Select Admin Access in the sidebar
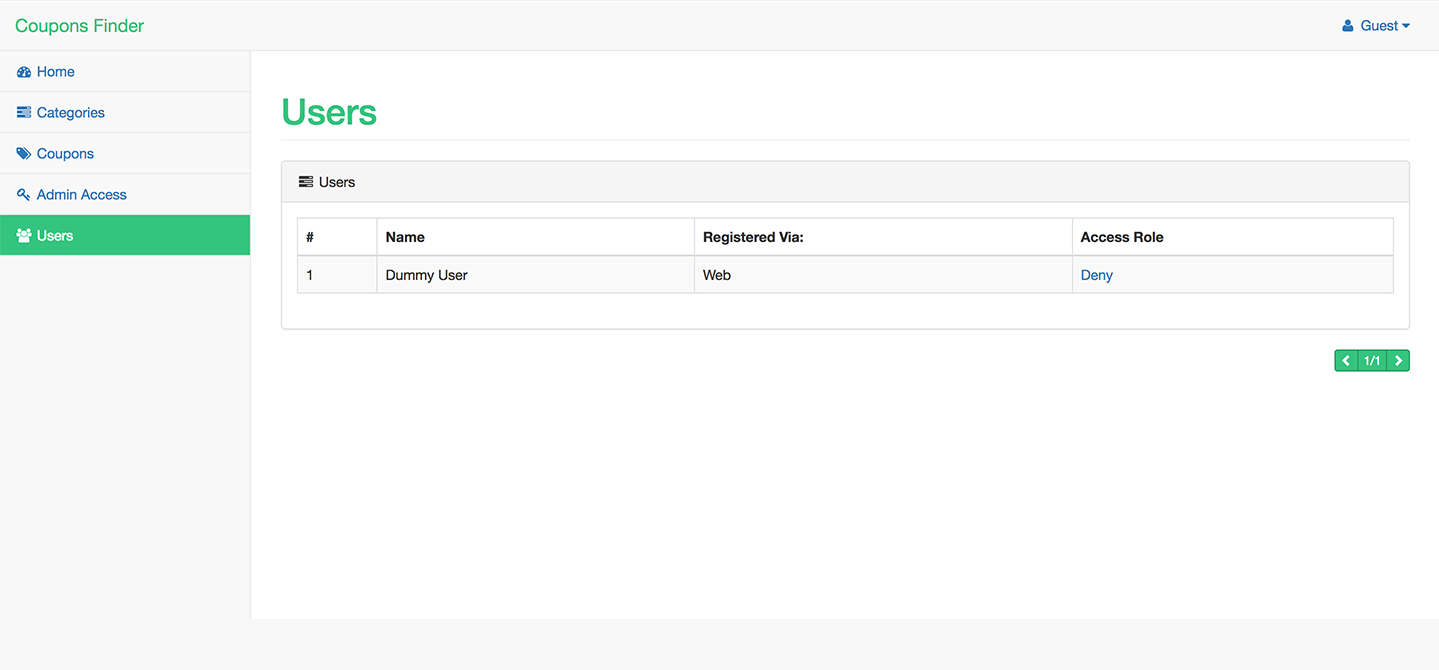This screenshot has height=670, width=1439. (x=82, y=195)
